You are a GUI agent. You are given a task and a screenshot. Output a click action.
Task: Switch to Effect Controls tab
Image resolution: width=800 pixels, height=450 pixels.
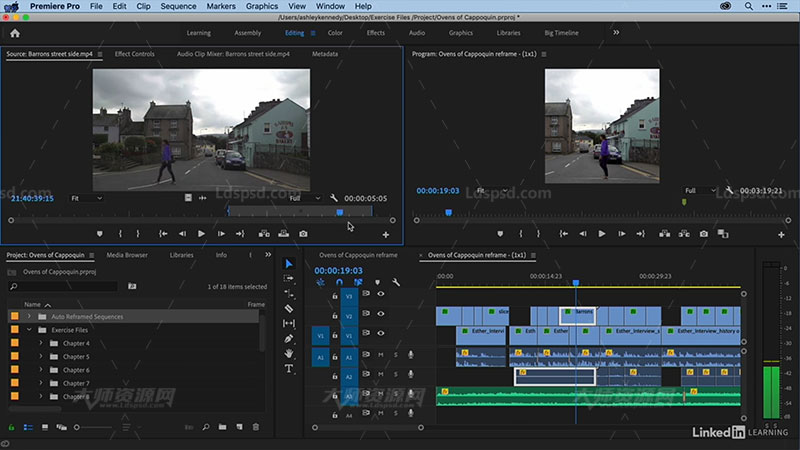pyautogui.click(x=134, y=54)
